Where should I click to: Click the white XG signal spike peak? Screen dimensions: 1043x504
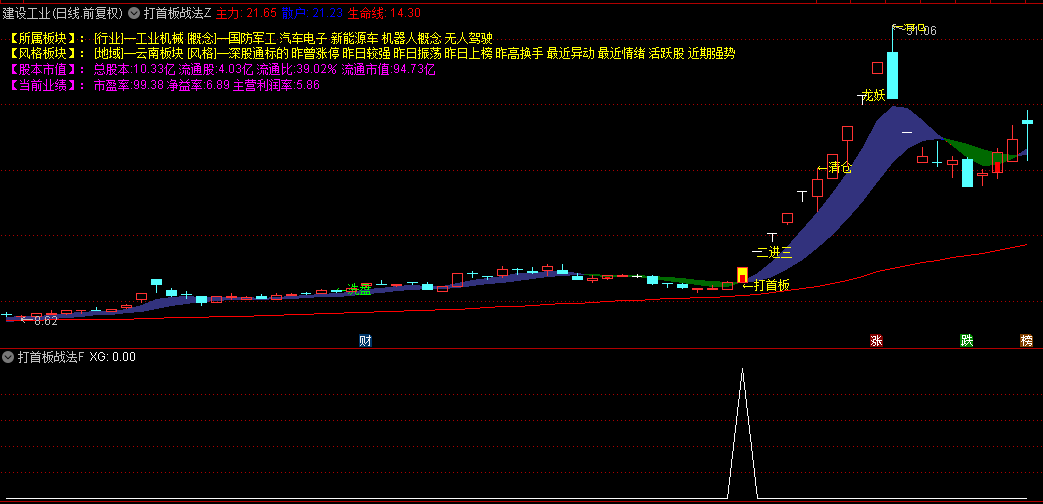click(x=742, y=369)
